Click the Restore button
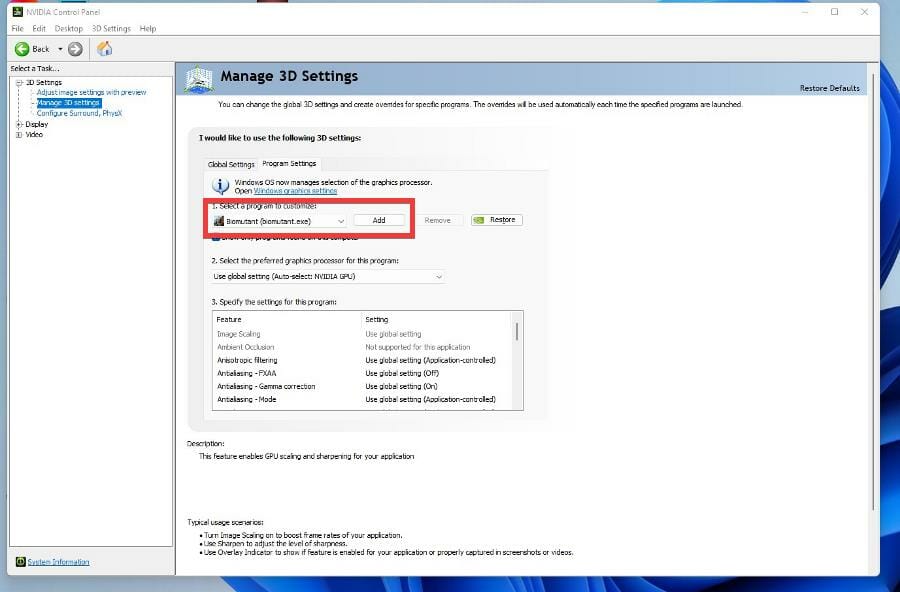 click(497, 220)
